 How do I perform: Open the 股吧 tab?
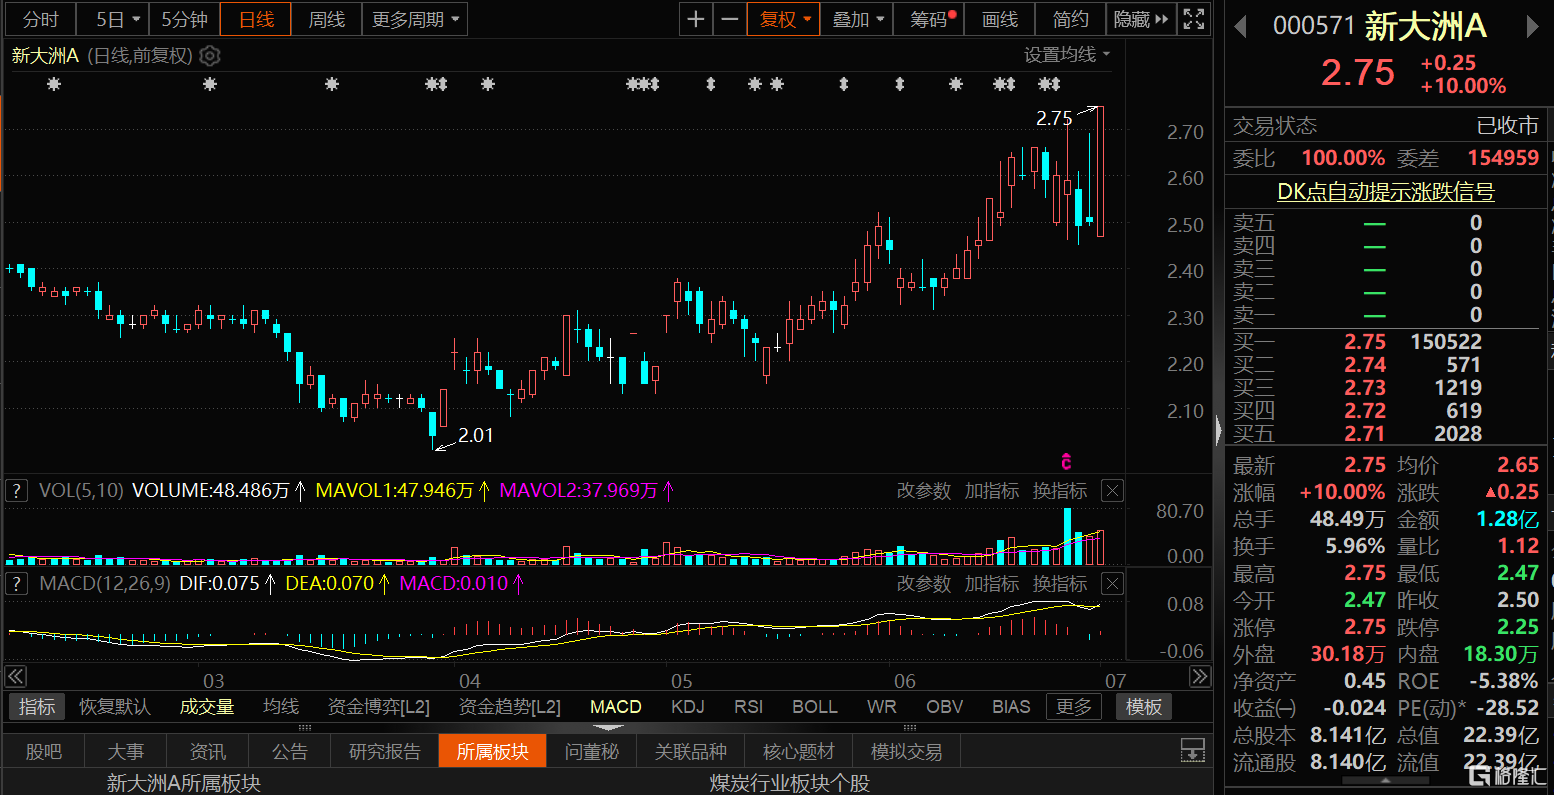pos(43,751)
